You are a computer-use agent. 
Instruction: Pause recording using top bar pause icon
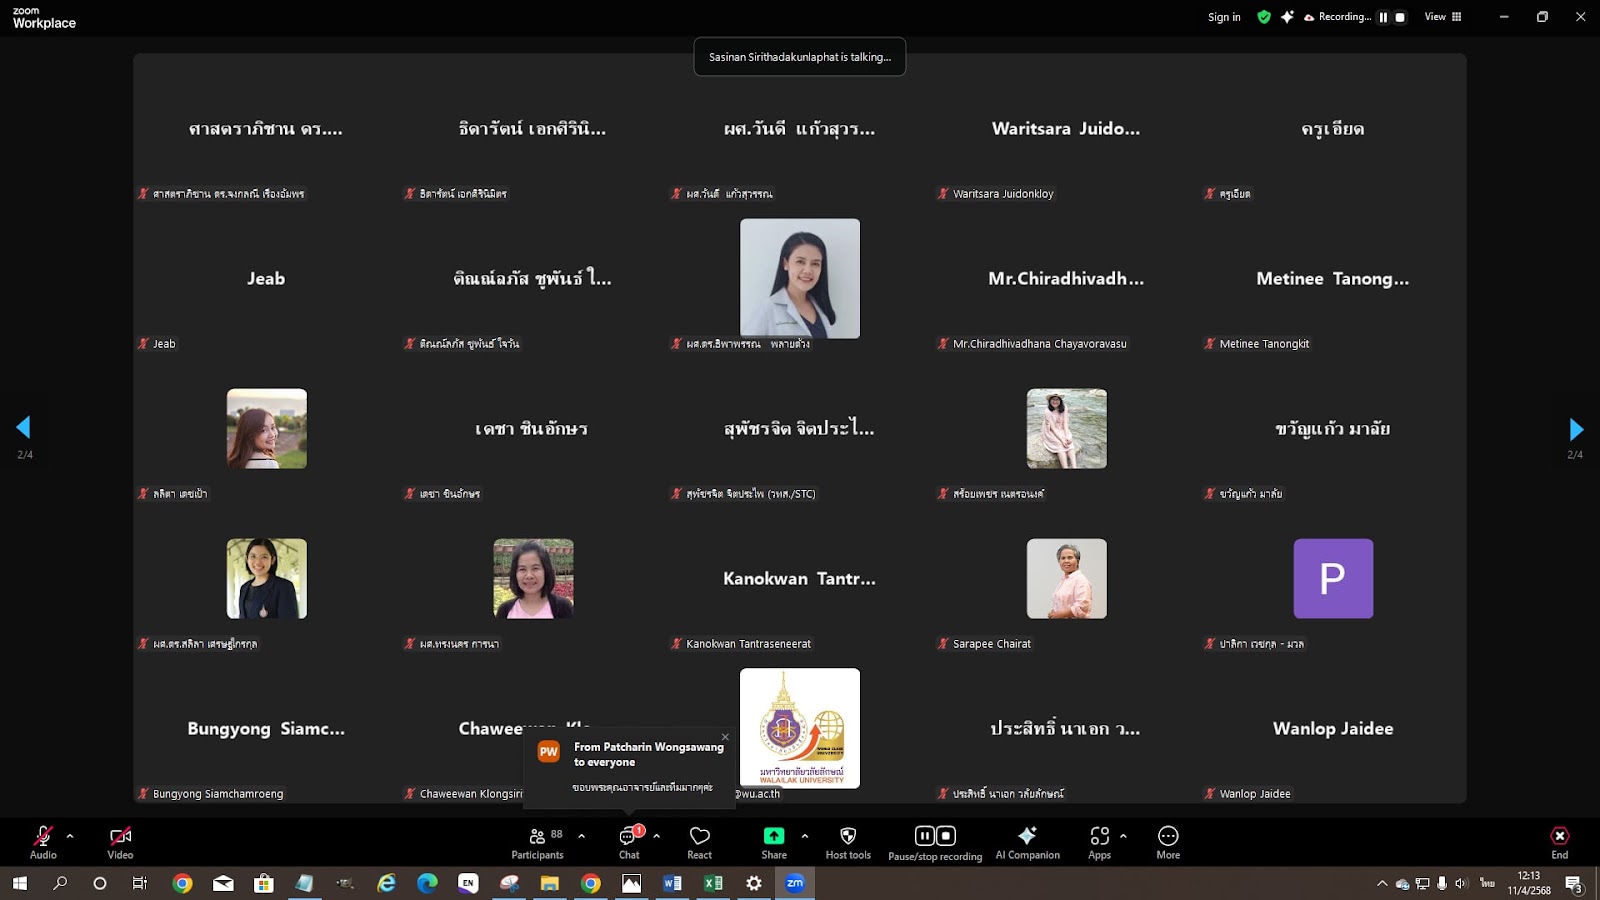(x=1384, y=17)
